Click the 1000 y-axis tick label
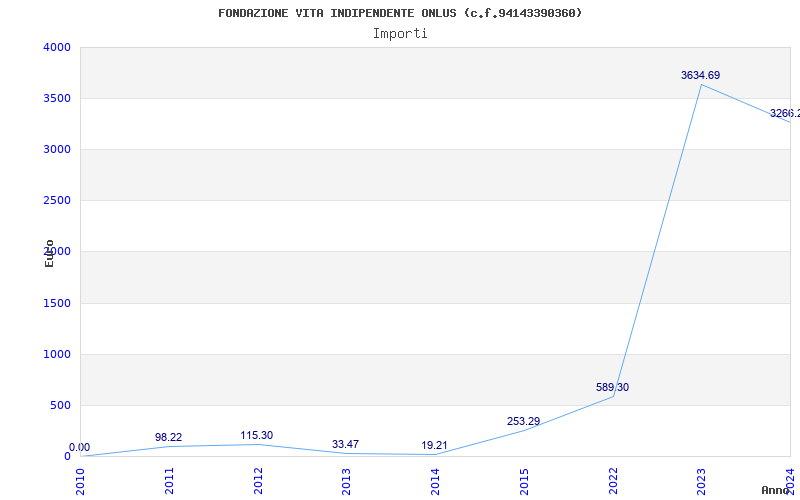This screenshot has width=800, height=500. pyautogui.click(x=57, y=355)
